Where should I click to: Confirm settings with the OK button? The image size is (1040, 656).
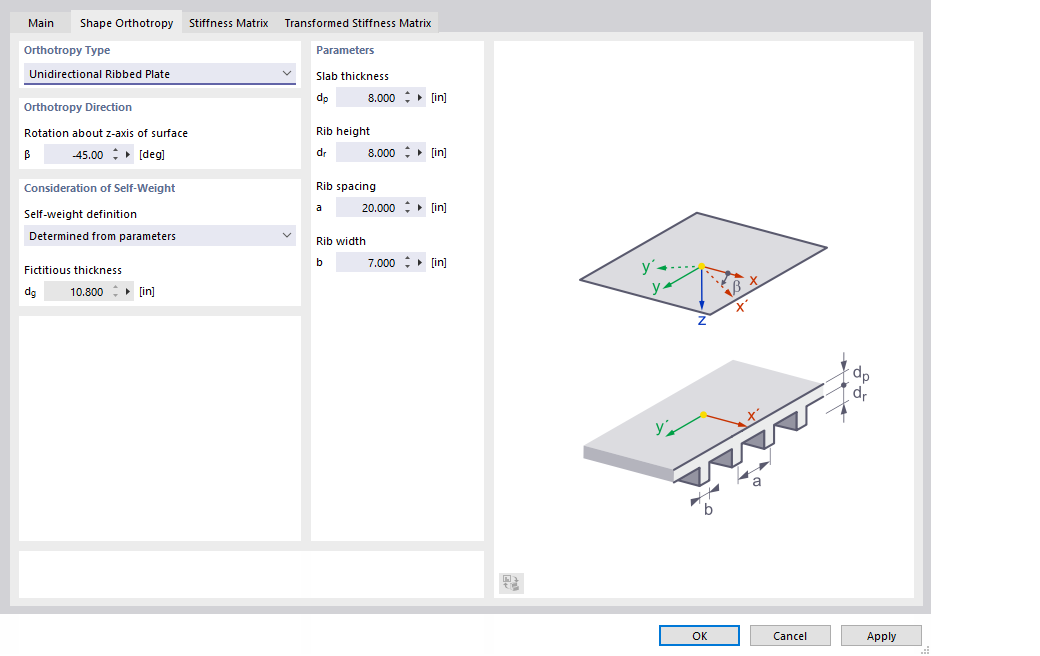pos(699,635)
